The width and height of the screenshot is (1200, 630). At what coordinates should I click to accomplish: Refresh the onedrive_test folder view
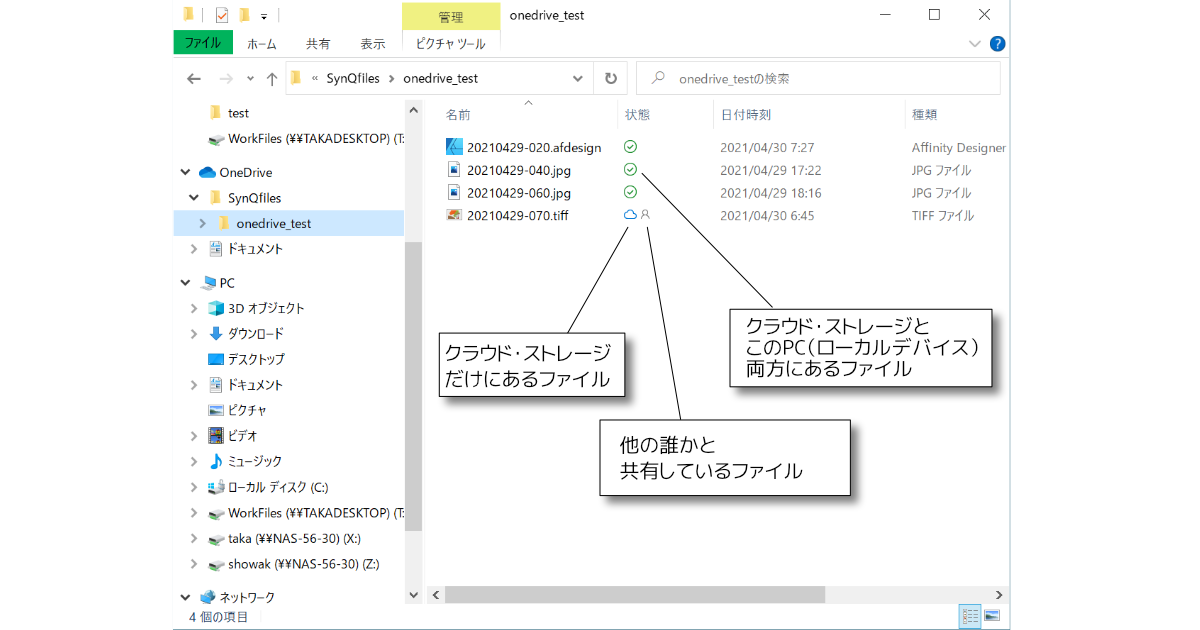(610, 79)
